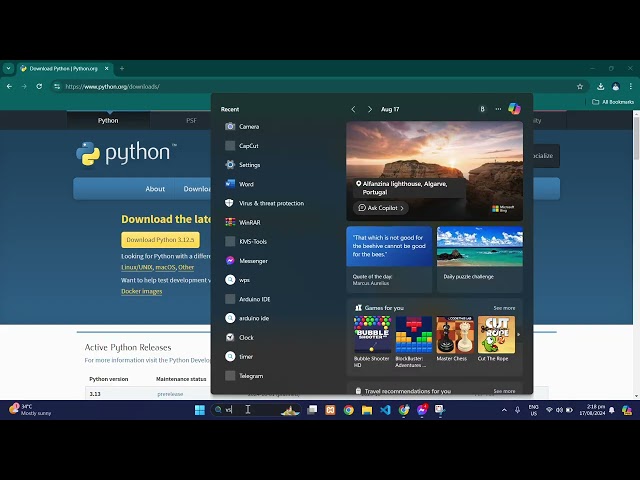Select the PSF top site tab
The width and height of the screenshot is (640, 480).
(191, 120)
